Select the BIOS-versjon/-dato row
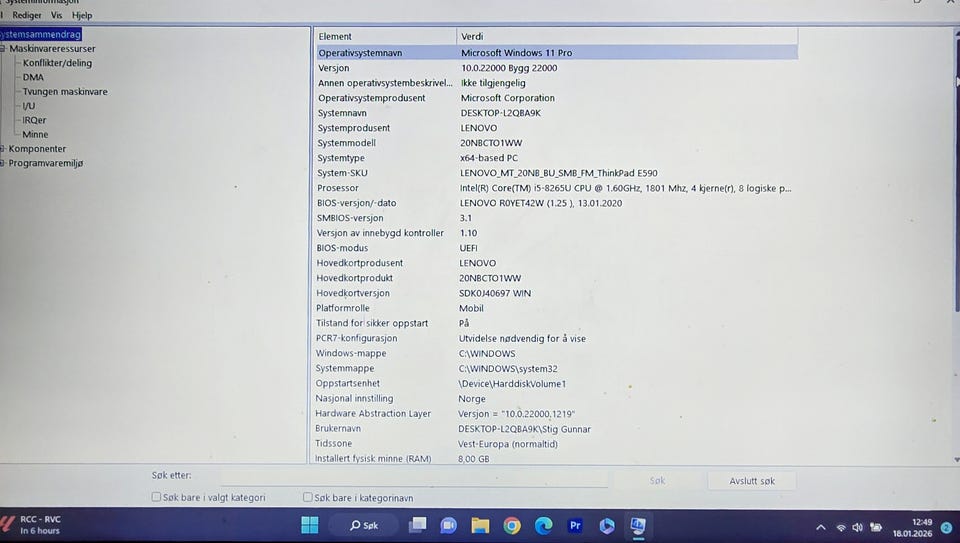The height and width of the screenshot is (543, 960). 556,203
